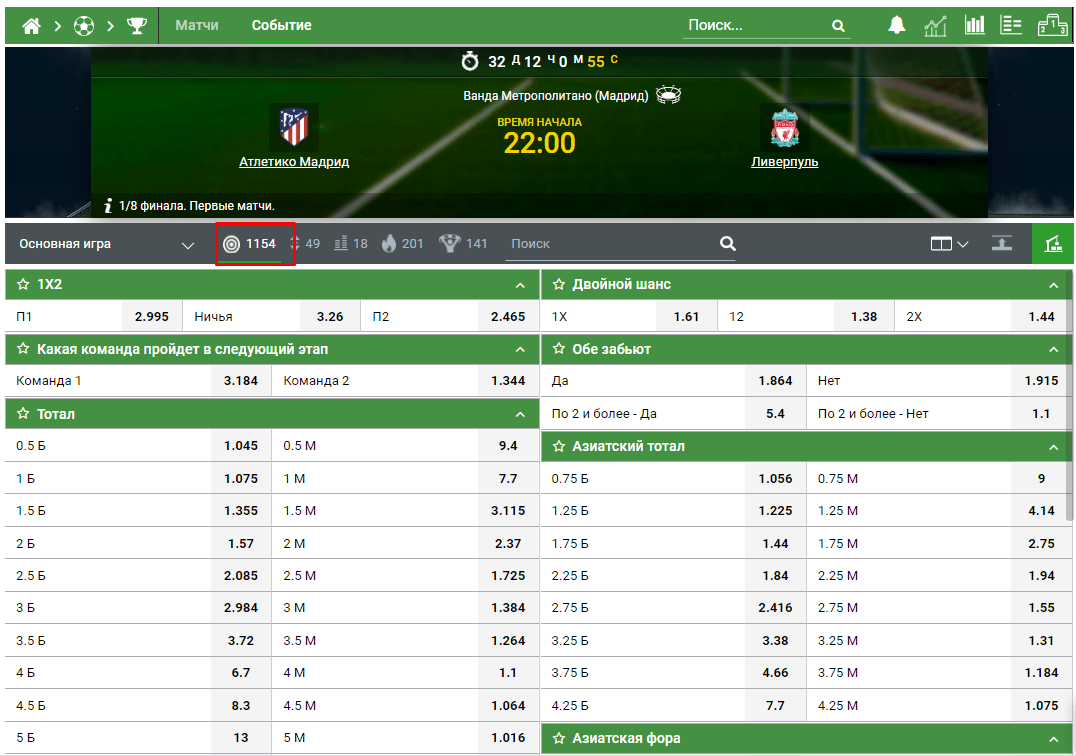Screen dimensions: 1076x756
Task: Open the notifications bell icon
Action: pyautogui.click(x=897, y=26)
